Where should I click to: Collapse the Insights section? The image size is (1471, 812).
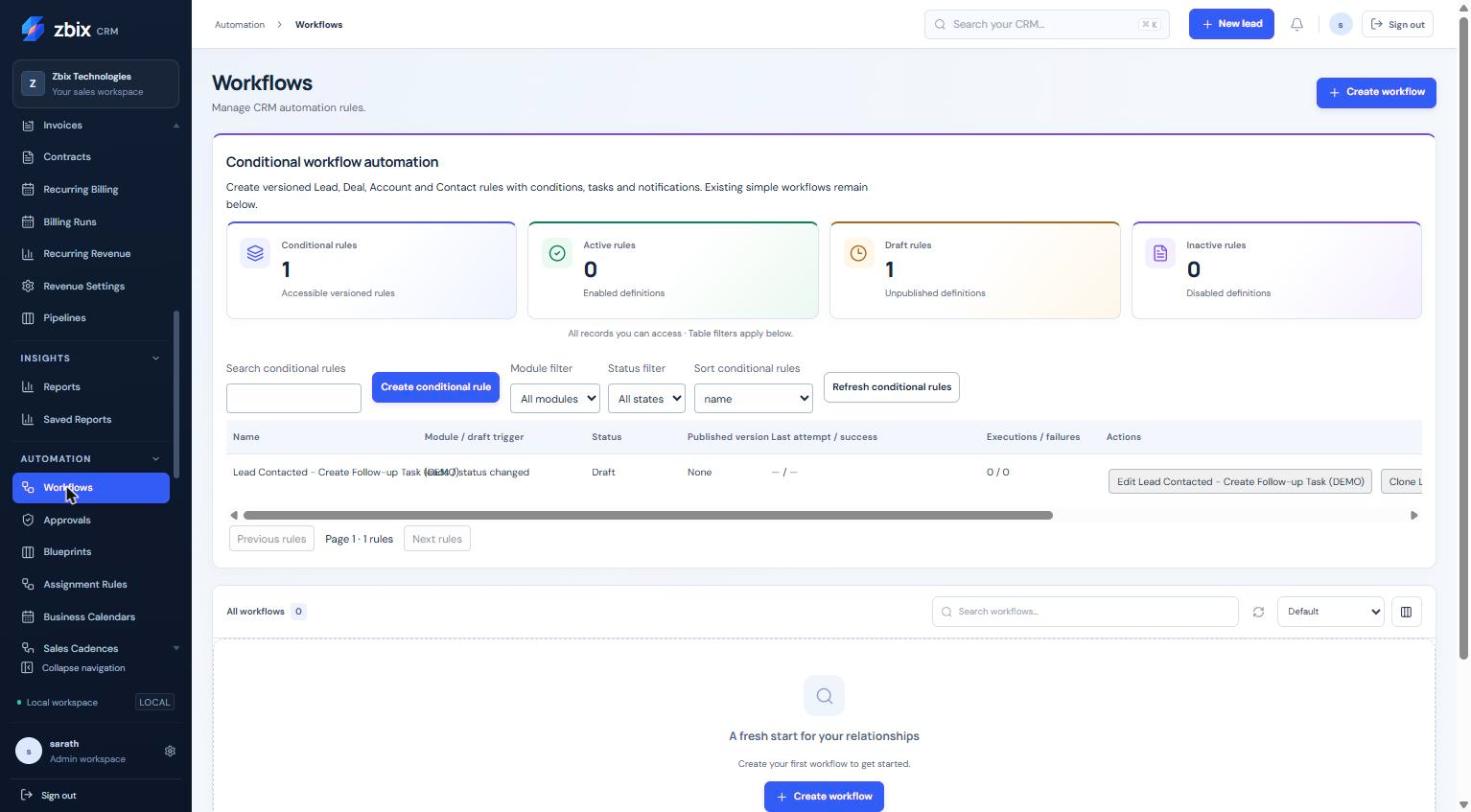(x=155, y=358)
